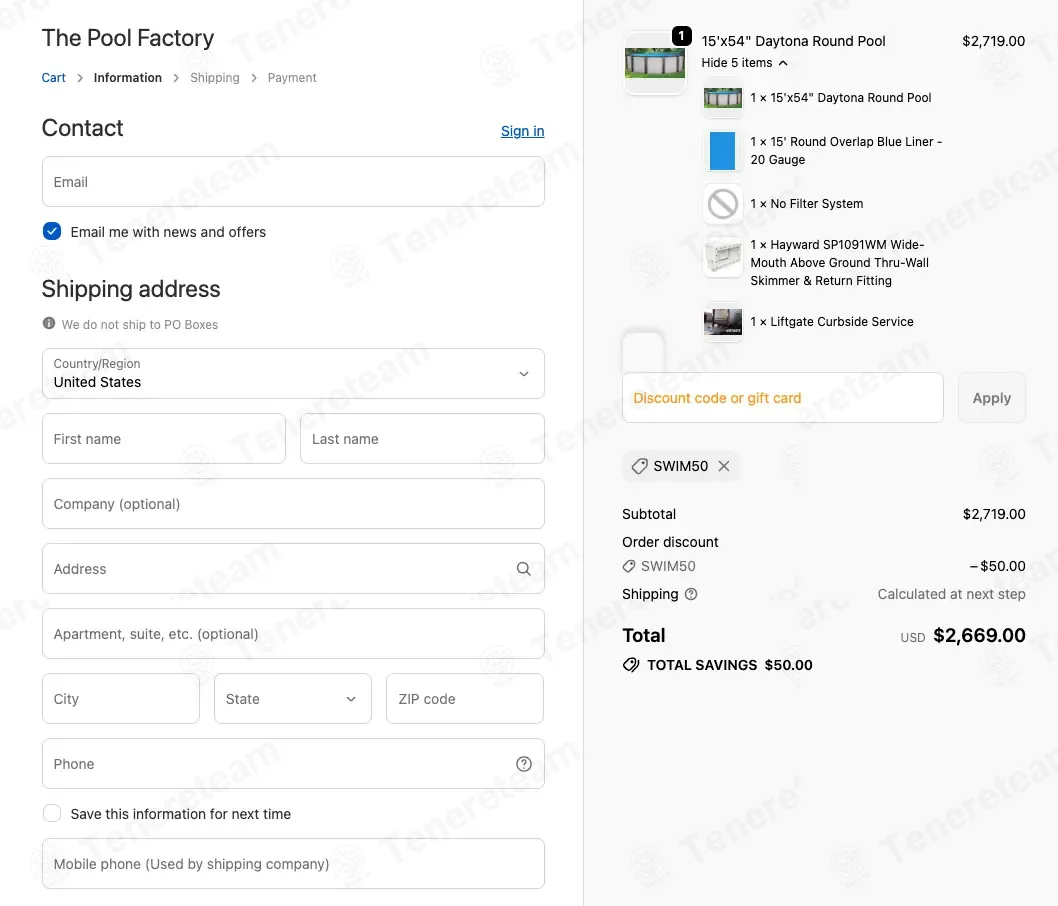Click the blue overlap liner thumbnail
The width and height of the screenshot is (1058, 906).
click(722, 151)
